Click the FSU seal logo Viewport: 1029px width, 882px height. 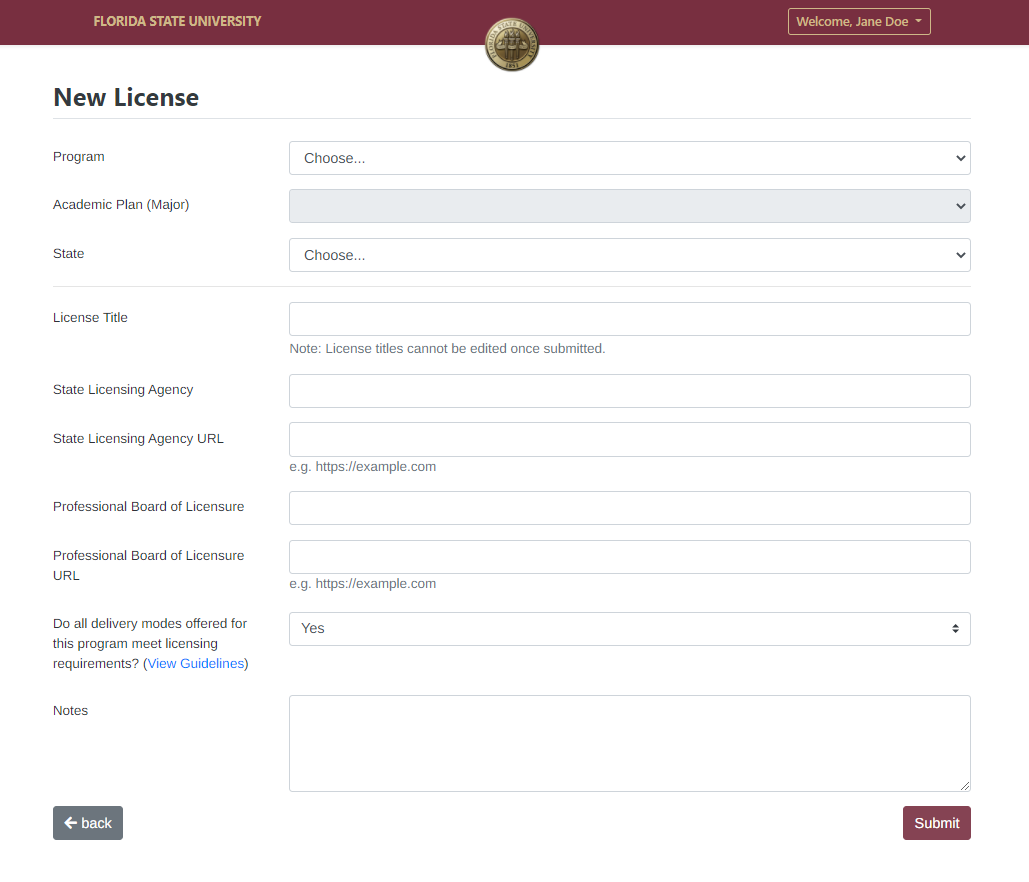(511, 44)
